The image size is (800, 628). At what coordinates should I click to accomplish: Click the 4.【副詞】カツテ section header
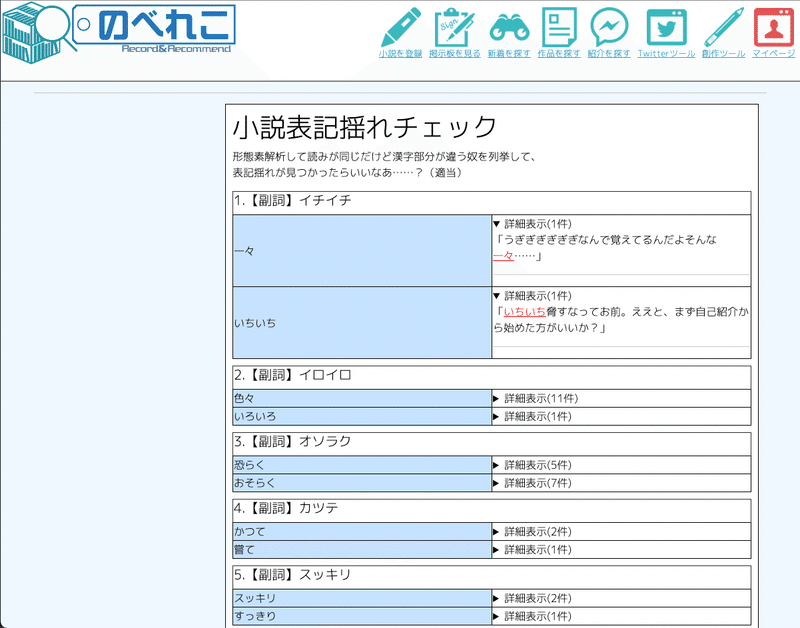point(492,510)
